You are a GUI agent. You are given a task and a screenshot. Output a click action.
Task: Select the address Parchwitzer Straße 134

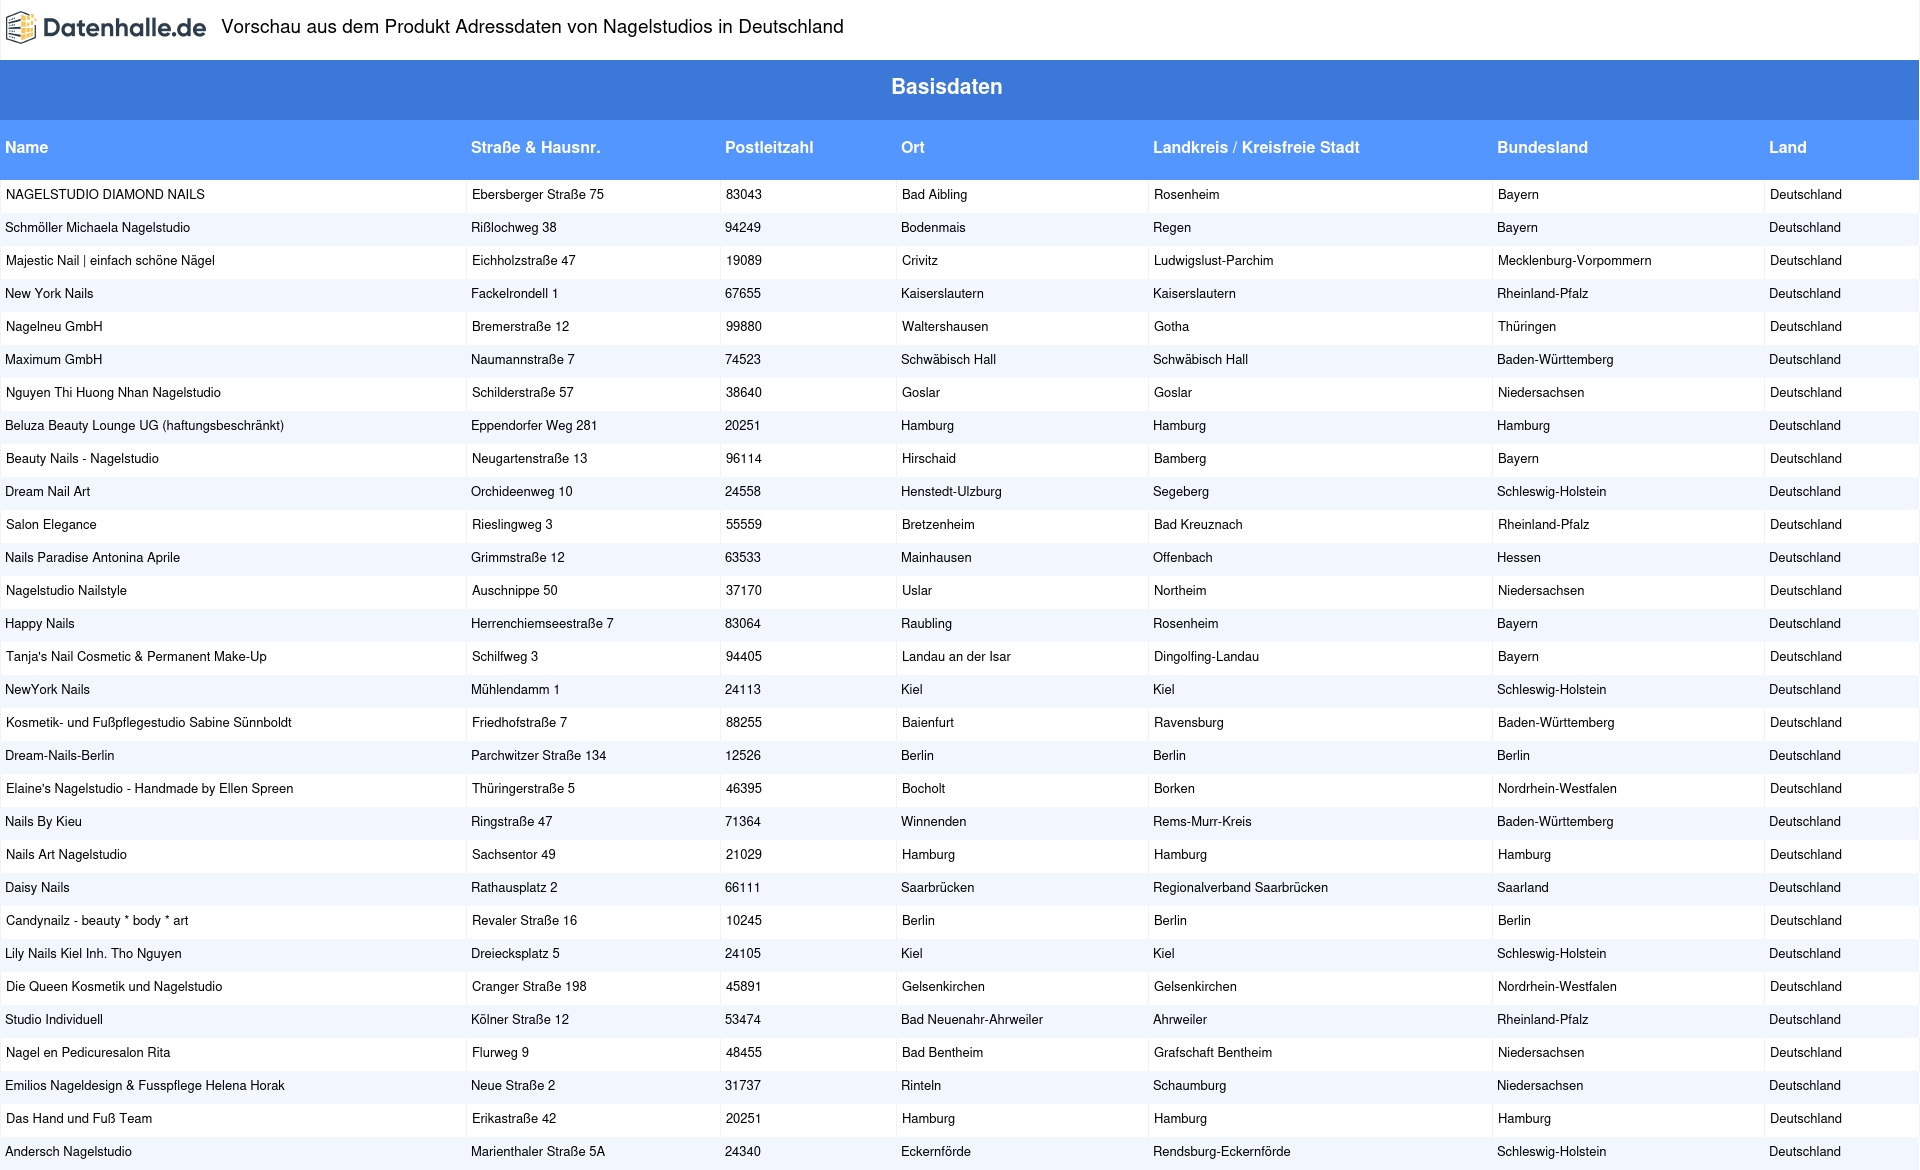[x=538, y=756]
